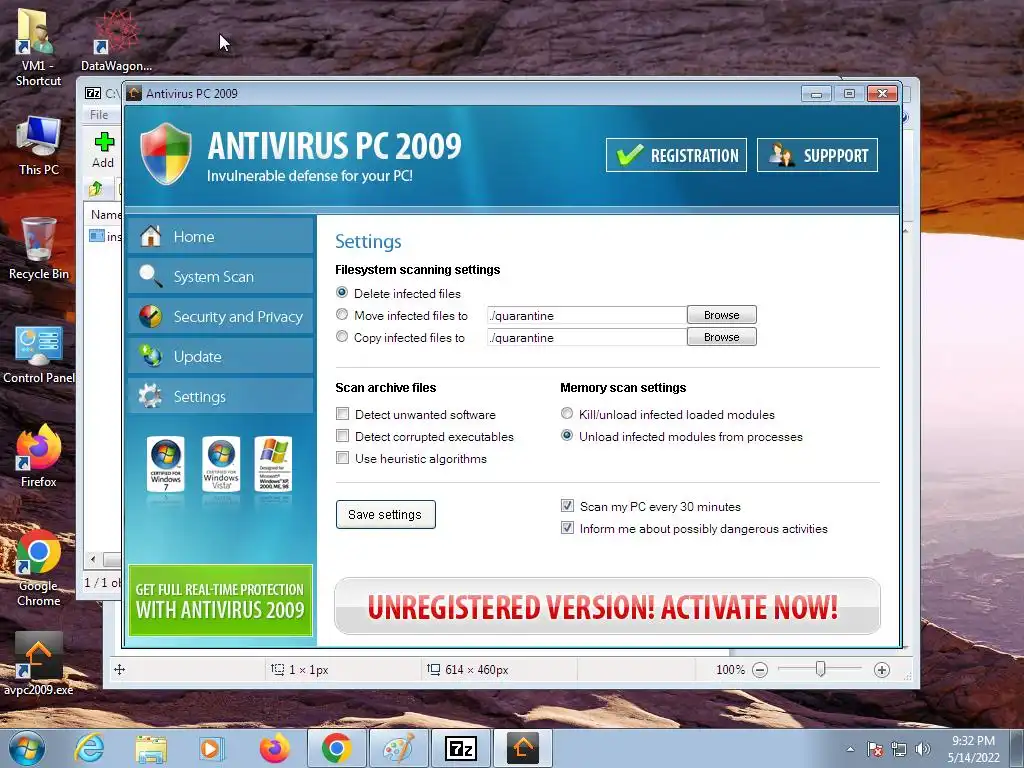Click the Security and Privacy shield icon
The image size is (1024, 768).
150,316
